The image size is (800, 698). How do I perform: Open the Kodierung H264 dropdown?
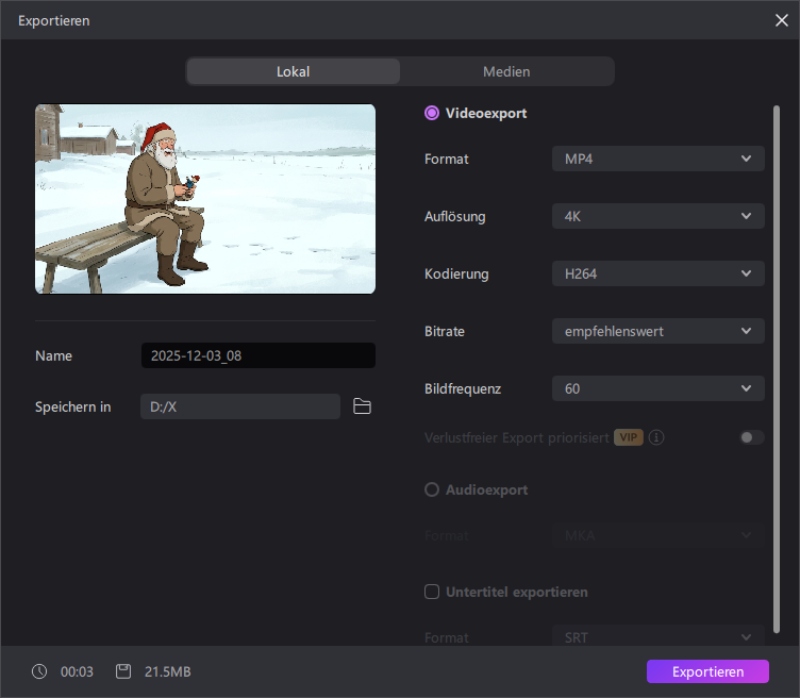click(657, 273)
